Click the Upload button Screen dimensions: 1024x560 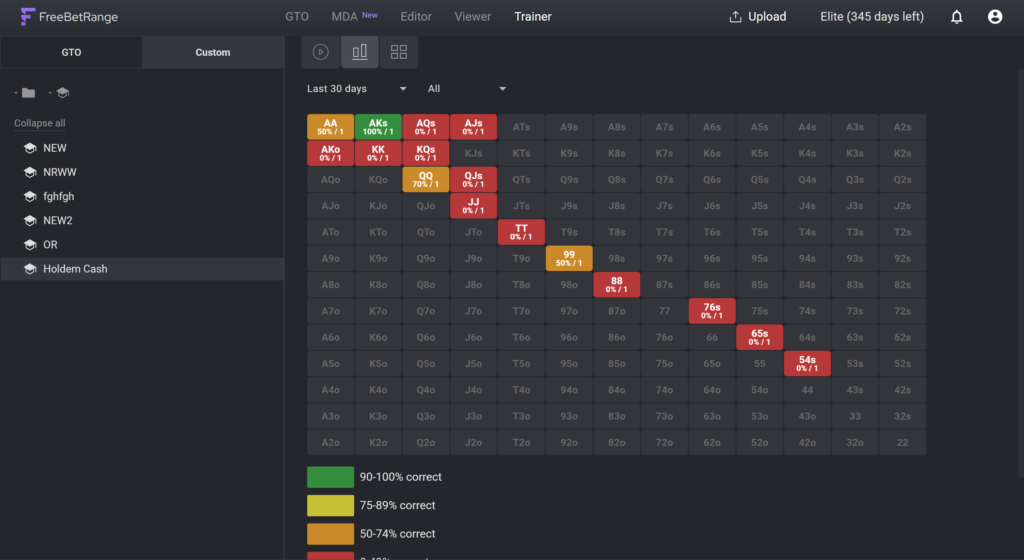758,17
